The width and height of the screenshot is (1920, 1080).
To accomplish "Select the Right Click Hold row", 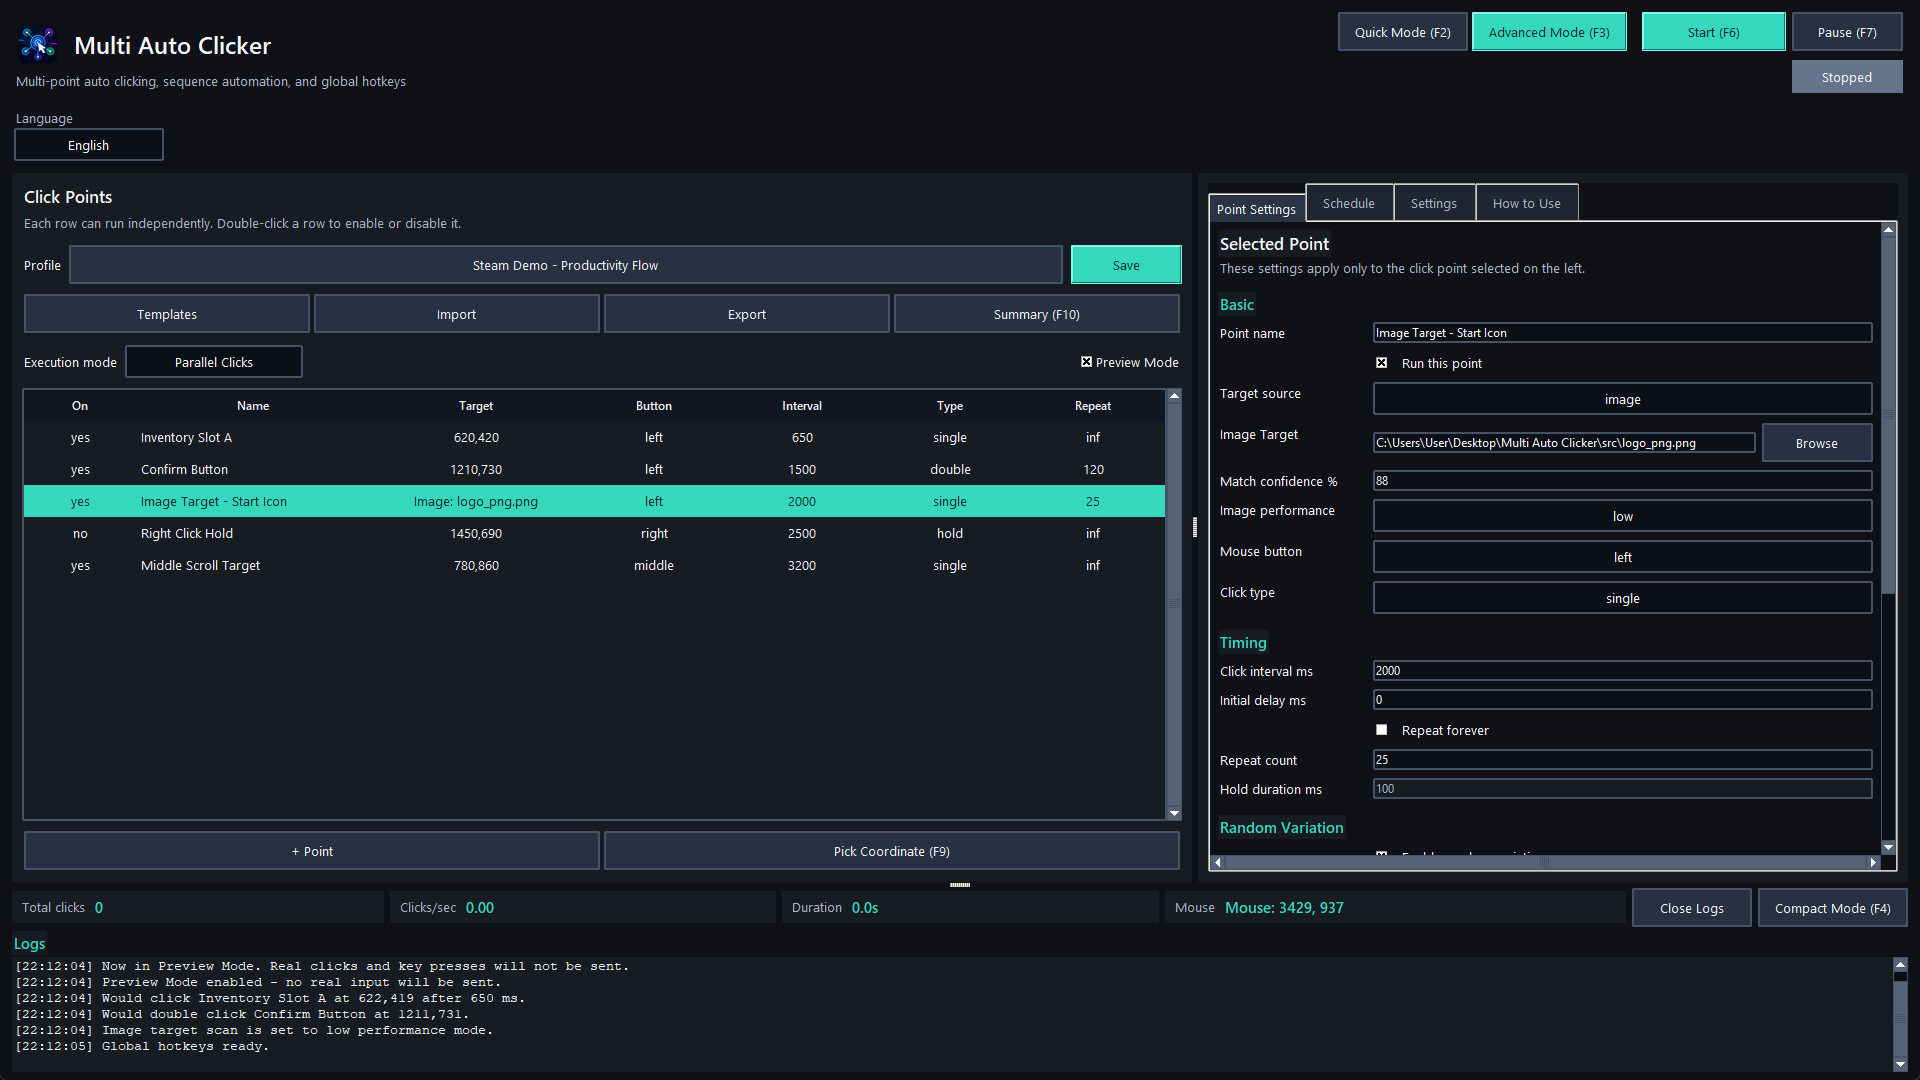I will point(594,534).
